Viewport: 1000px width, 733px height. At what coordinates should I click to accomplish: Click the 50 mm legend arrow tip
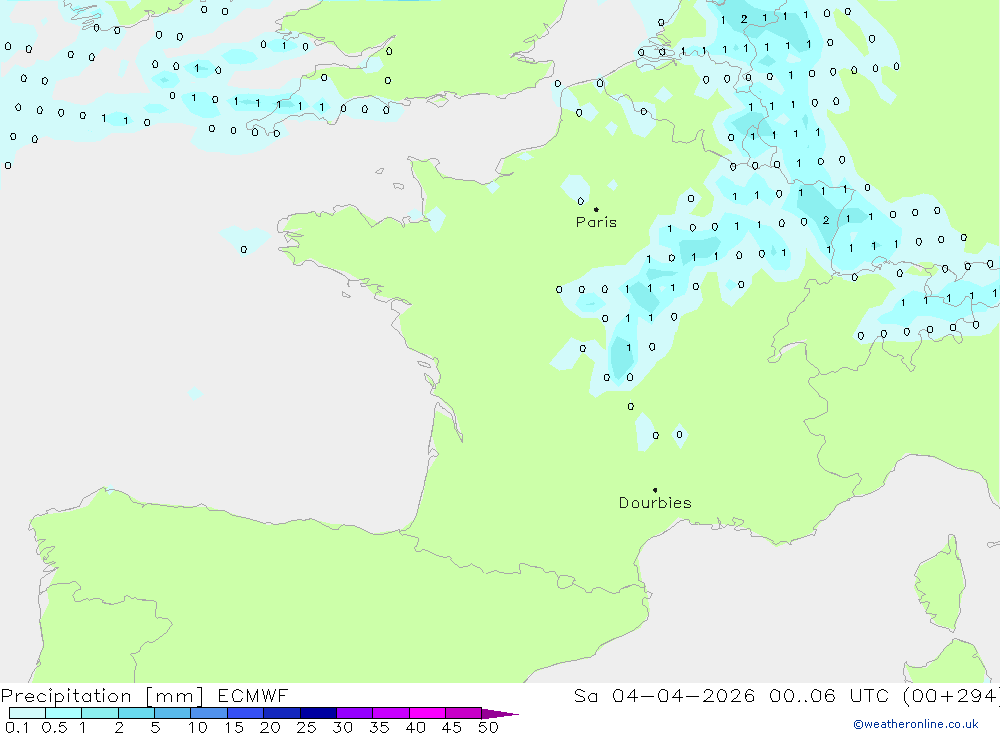click(500, 714)
